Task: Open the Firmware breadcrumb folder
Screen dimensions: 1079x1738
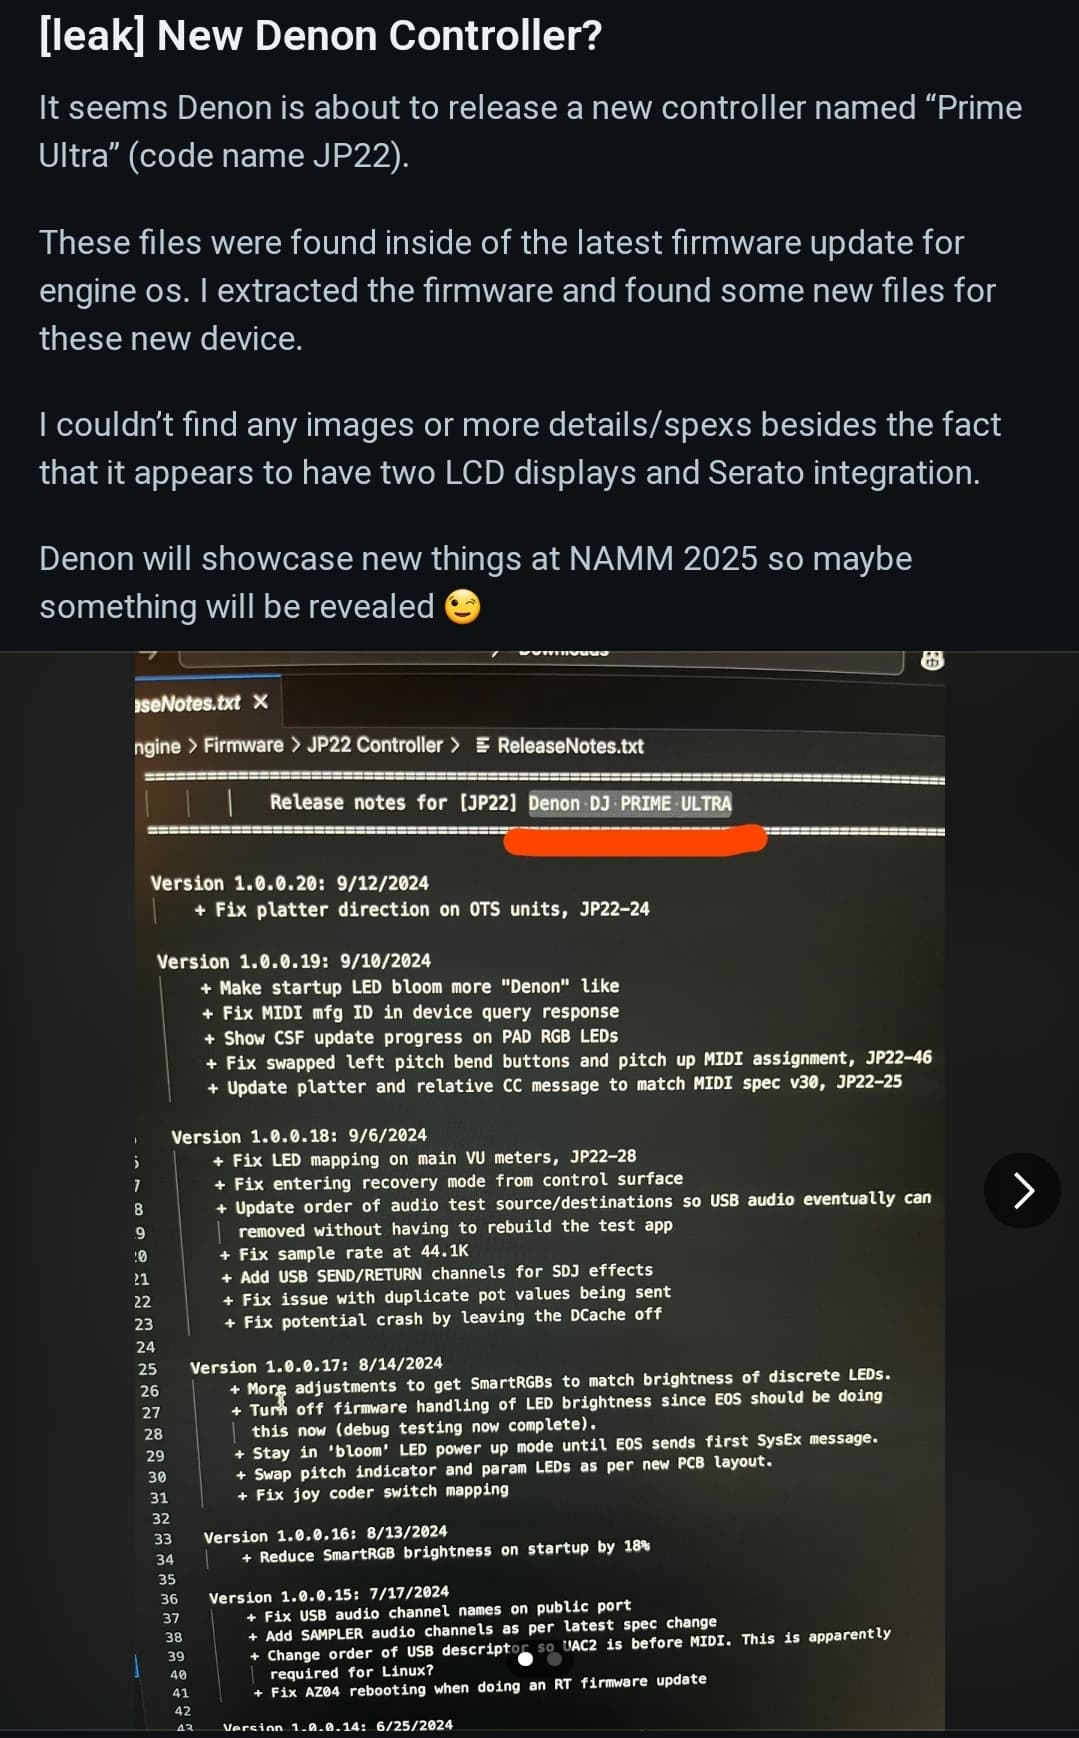Action: (243, 745)
